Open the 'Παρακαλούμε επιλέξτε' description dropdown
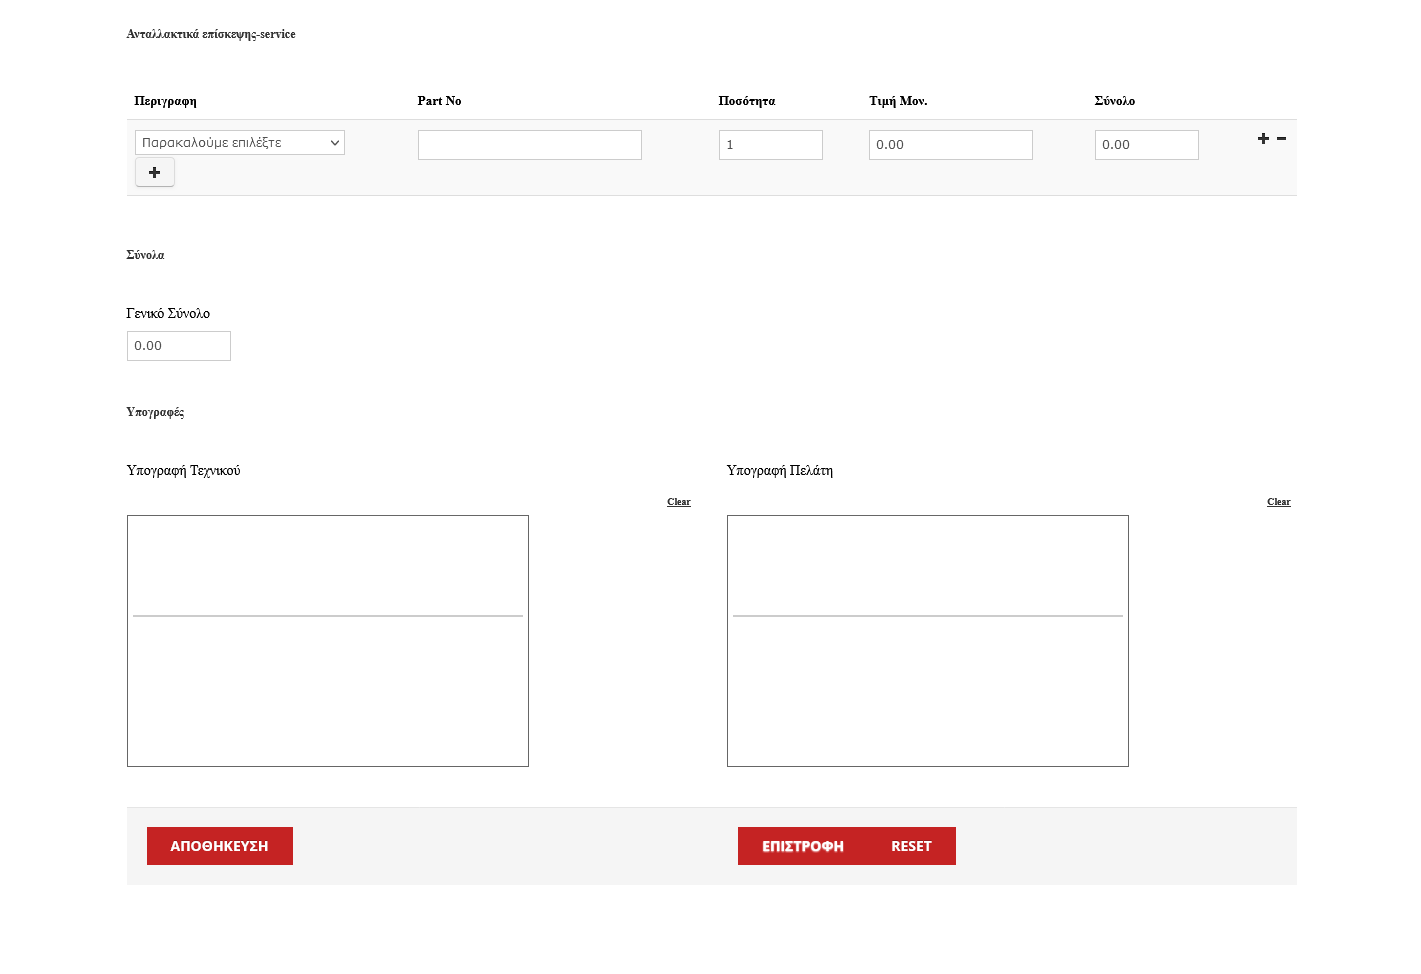 (240, 143)
